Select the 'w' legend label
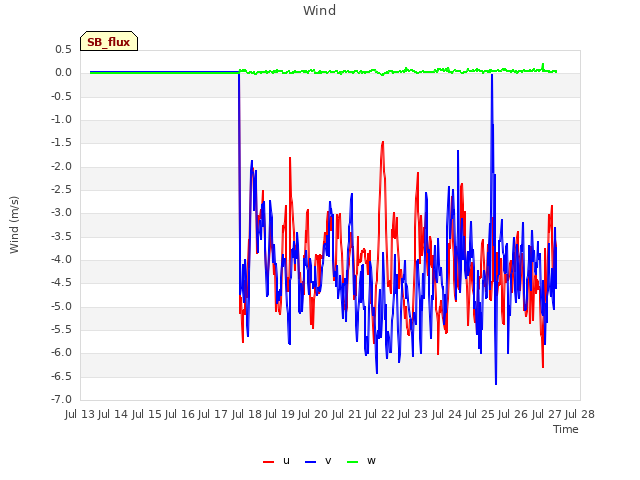 (x=371, y=461)
